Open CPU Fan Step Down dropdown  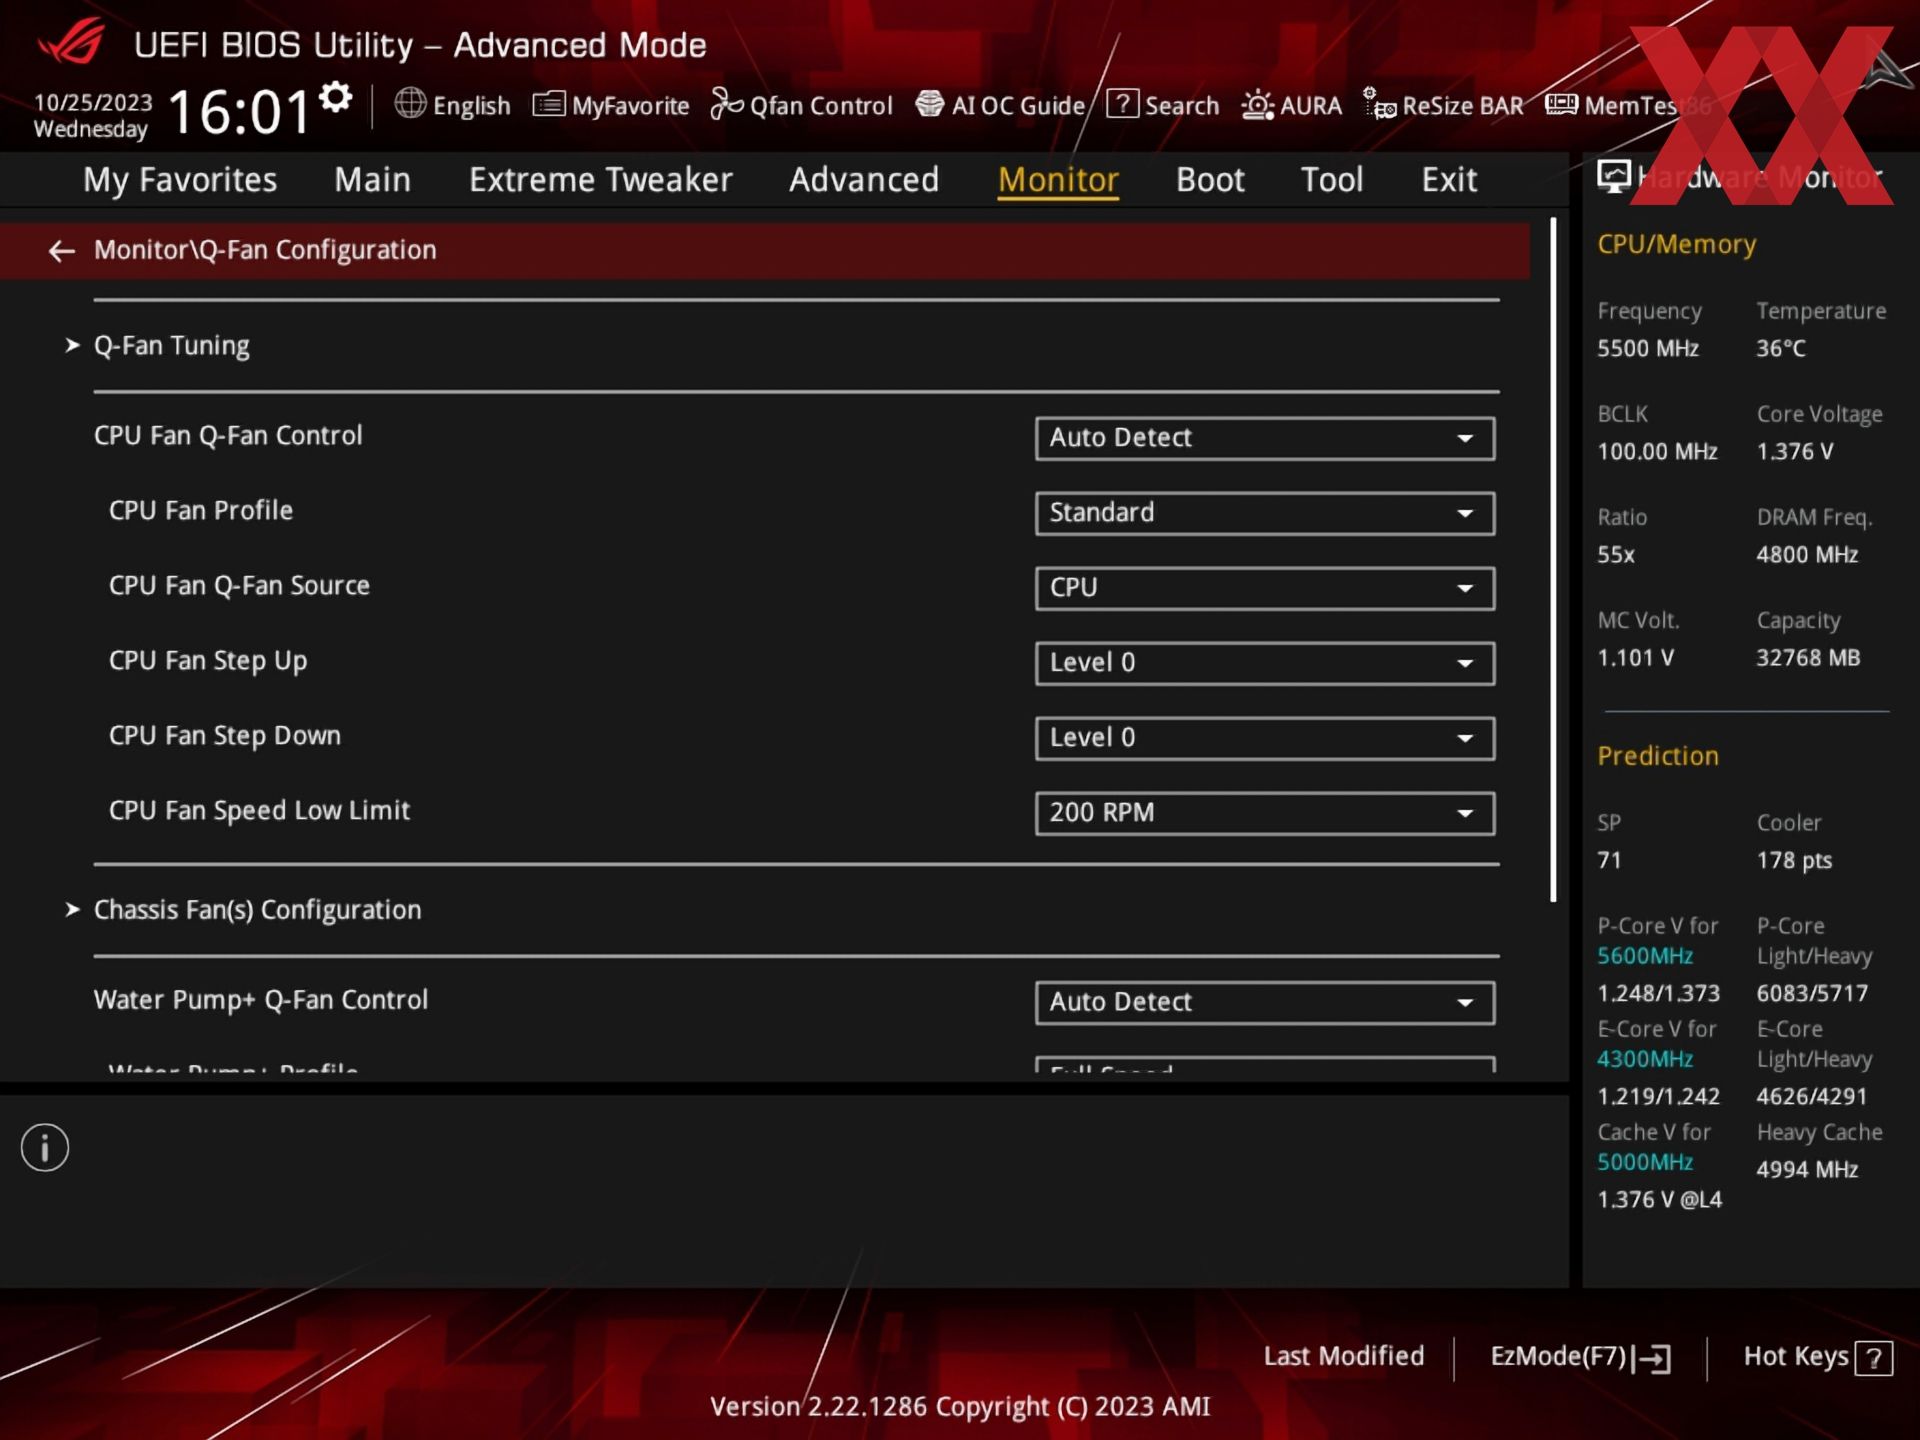point(1265,738)
